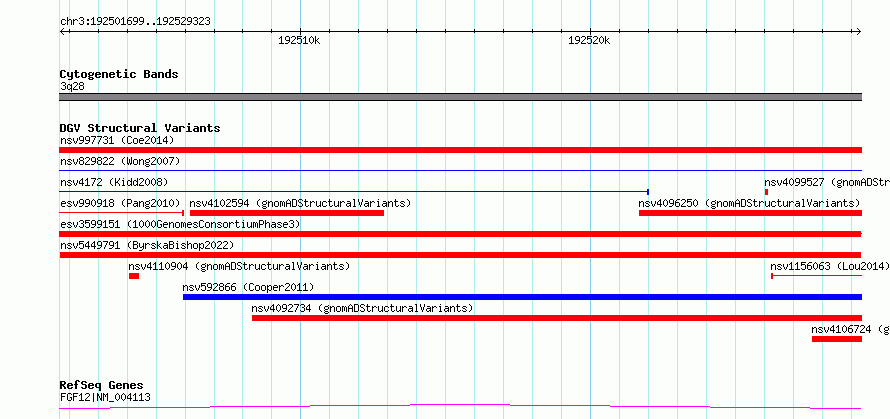Open the nsv829822 (Wong2007) variant label
This screenshot has width=890, height=419.
pos(120,161)
